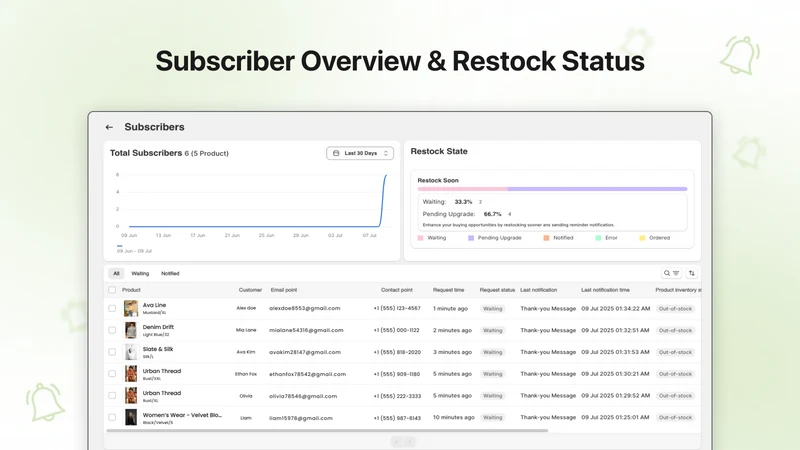Select the Denim Drift row checkbox
800x450 pixels.
coord(112,330)
